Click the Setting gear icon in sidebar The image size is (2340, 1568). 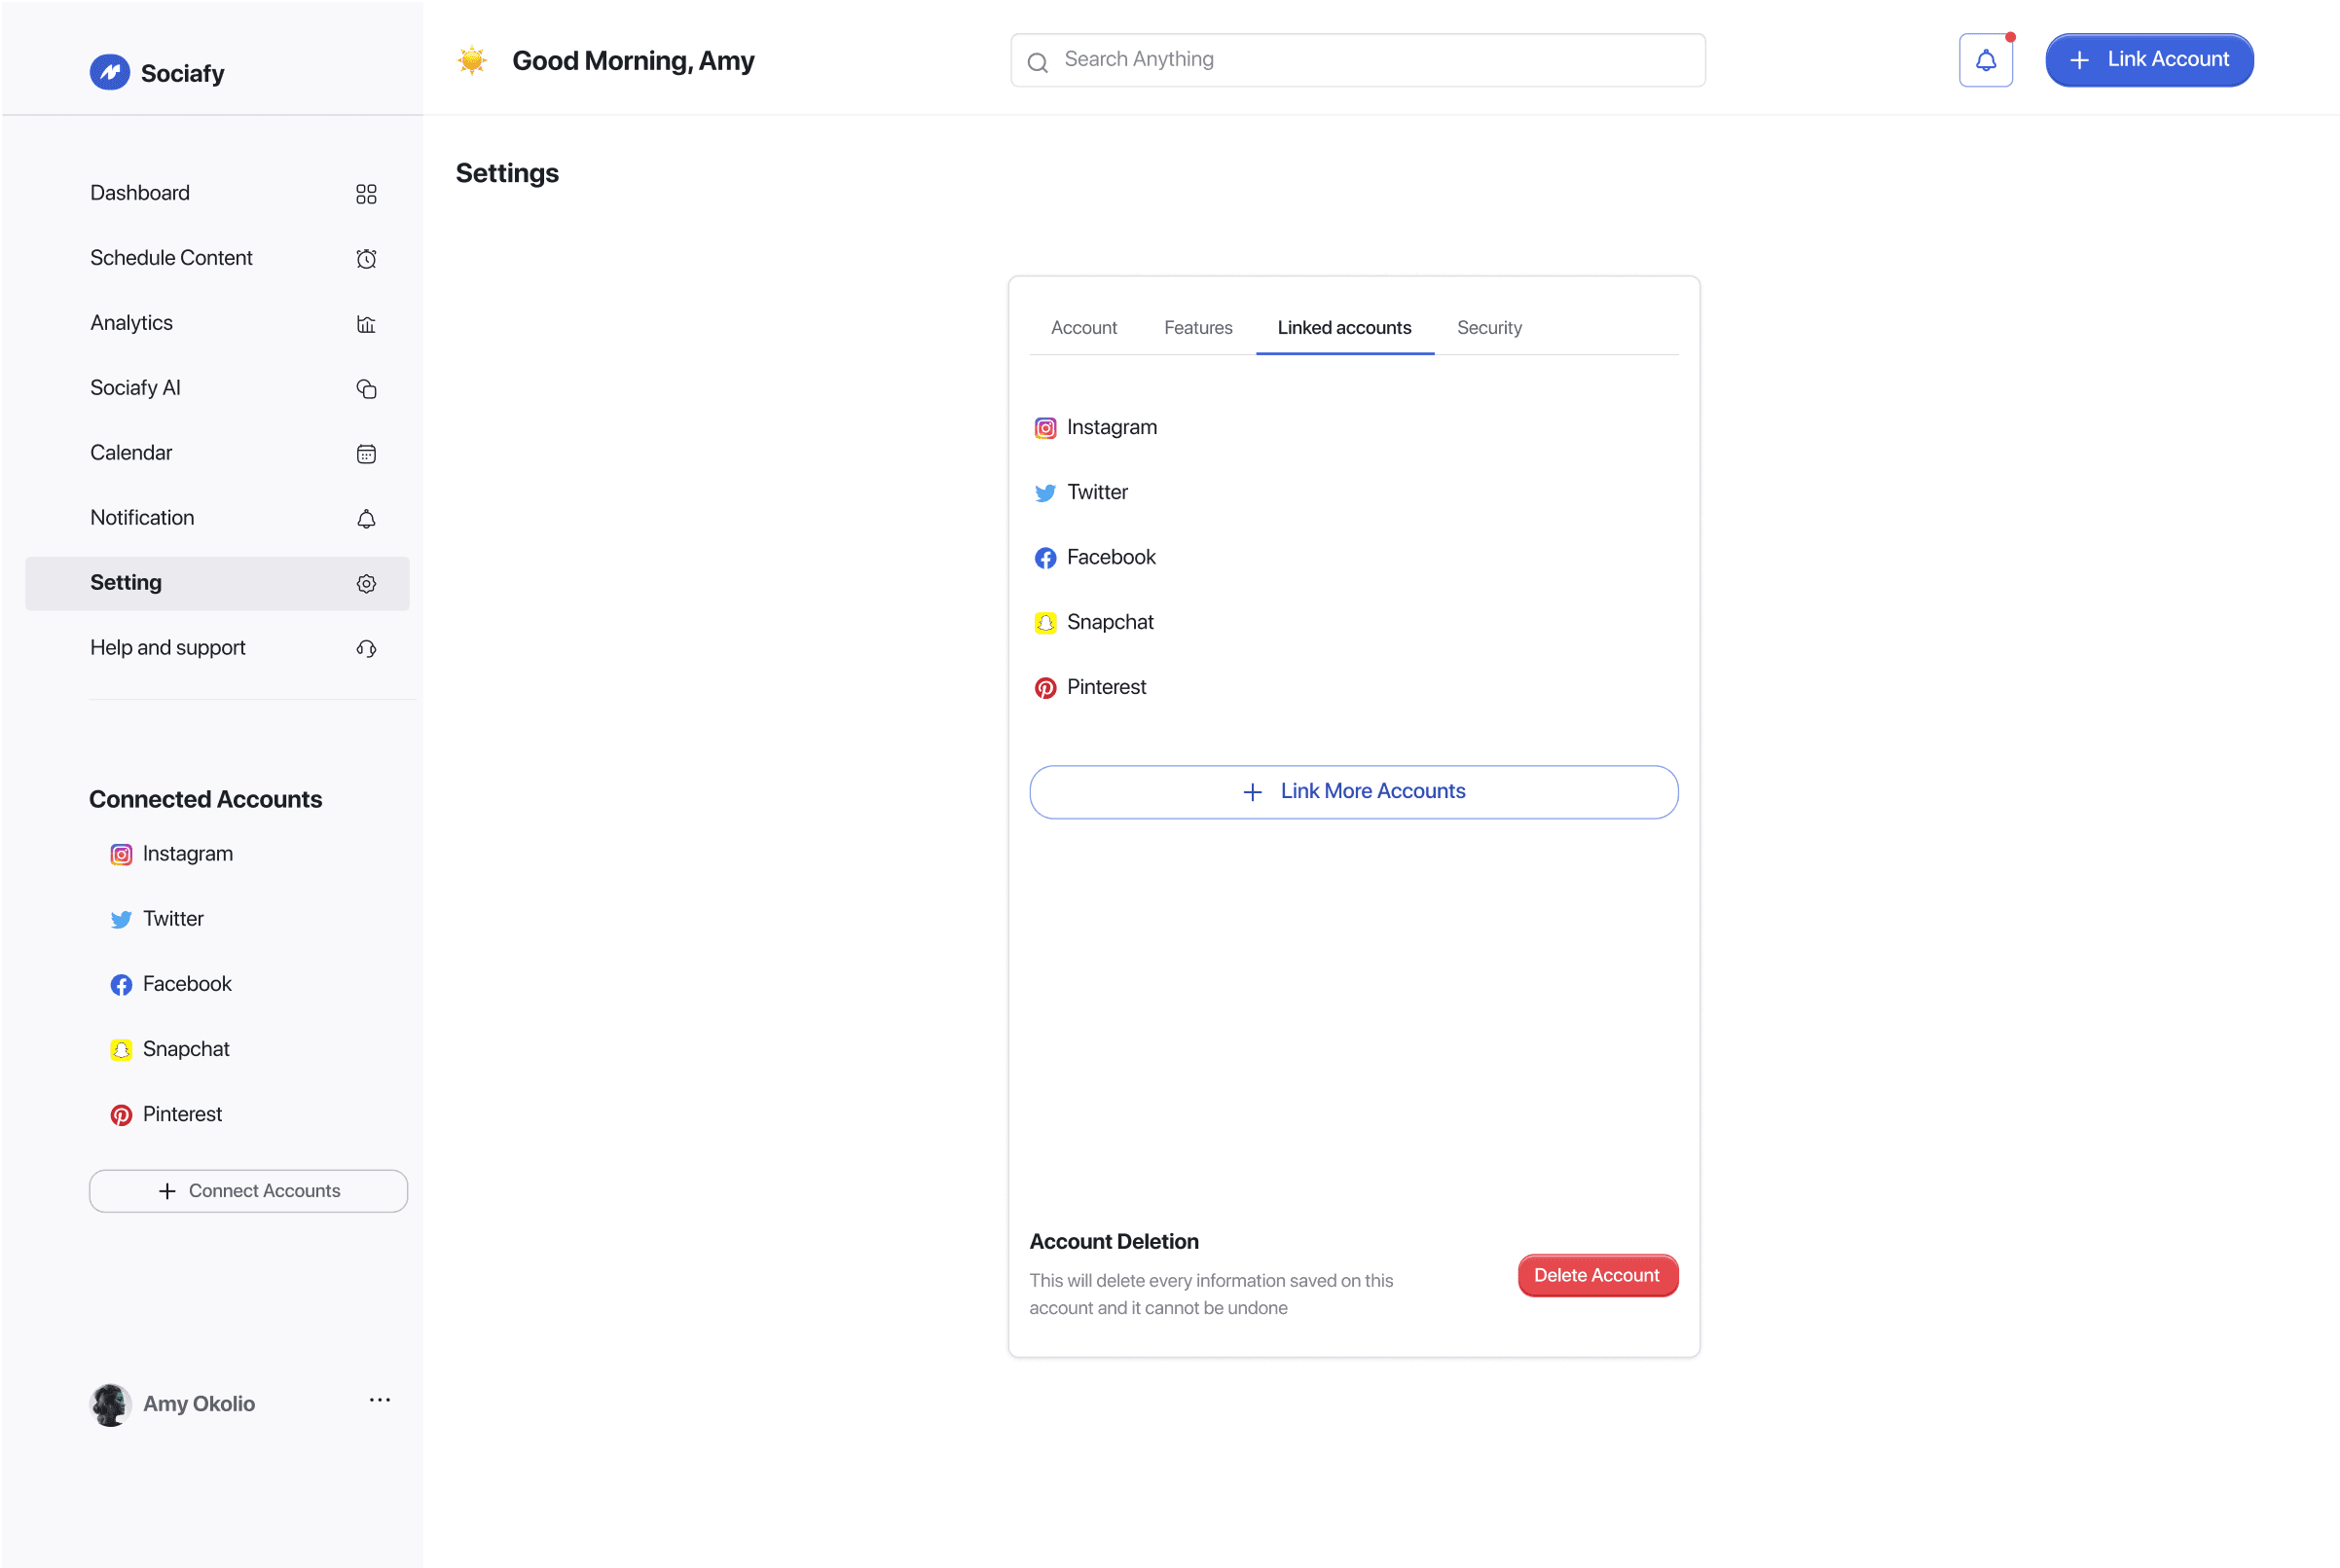click(366, 584)
